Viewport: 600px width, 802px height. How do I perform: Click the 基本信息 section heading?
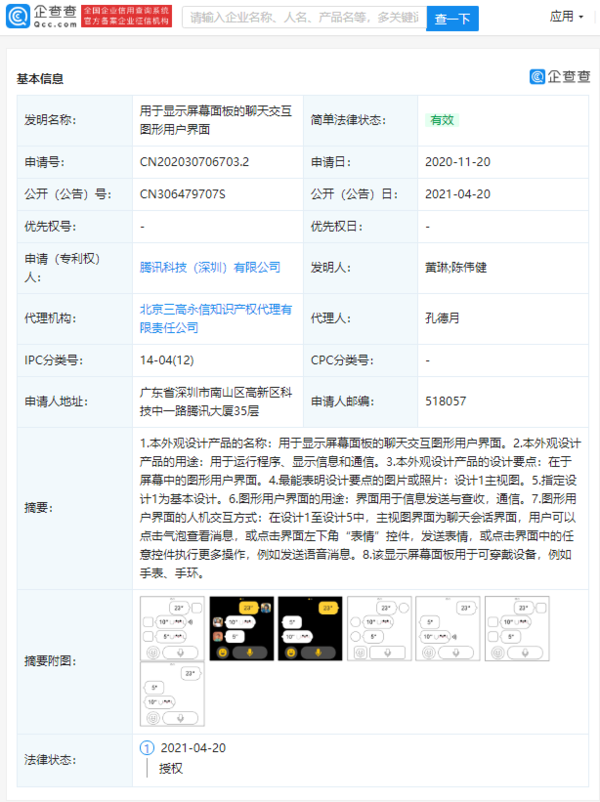coord(40,79)
